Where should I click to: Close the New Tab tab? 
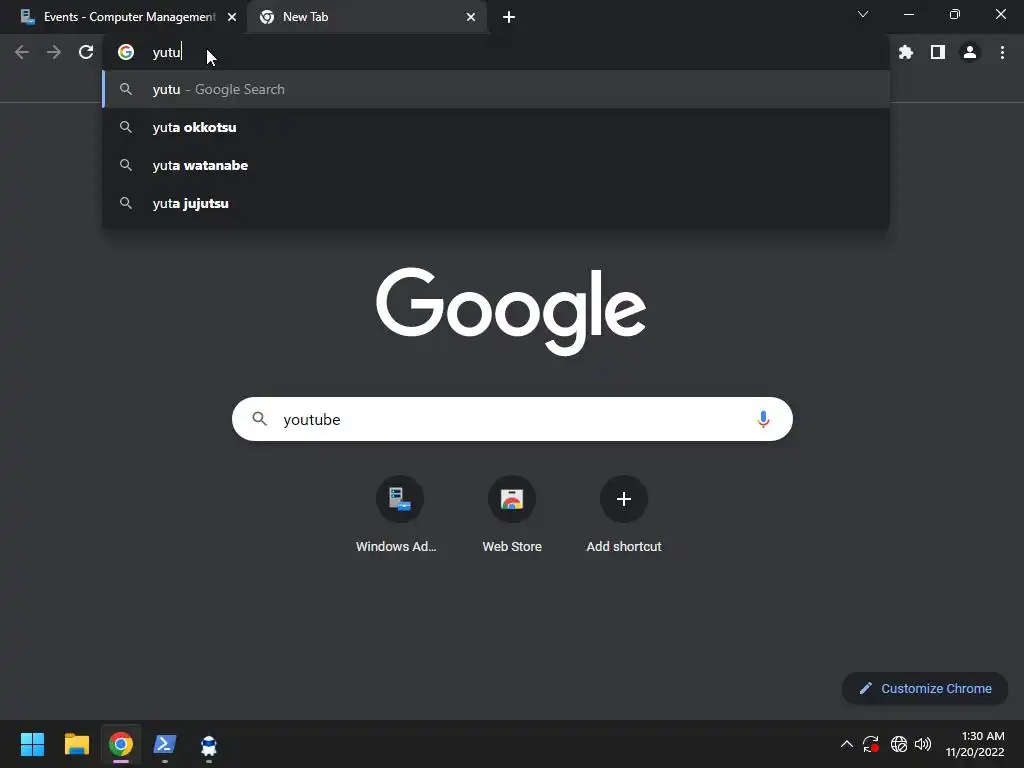click(x=471, y=17)
